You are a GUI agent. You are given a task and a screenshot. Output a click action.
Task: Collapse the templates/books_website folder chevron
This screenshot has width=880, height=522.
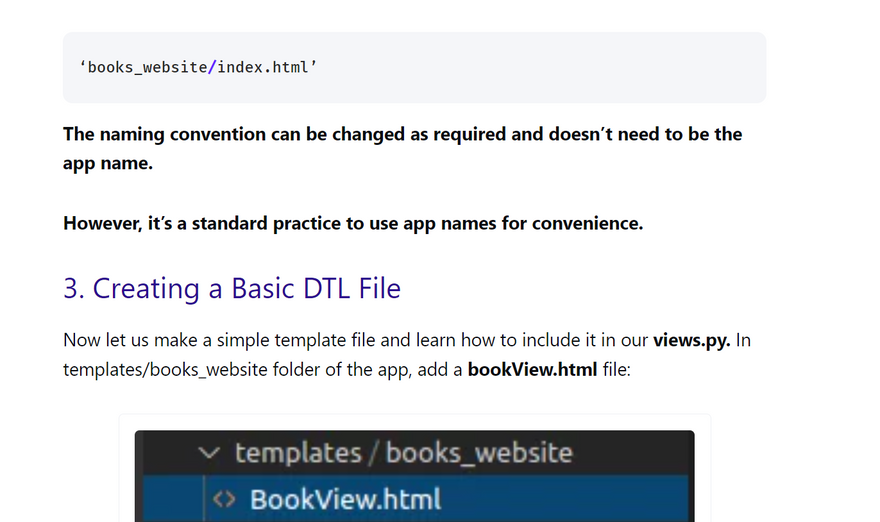coord(208,453)
